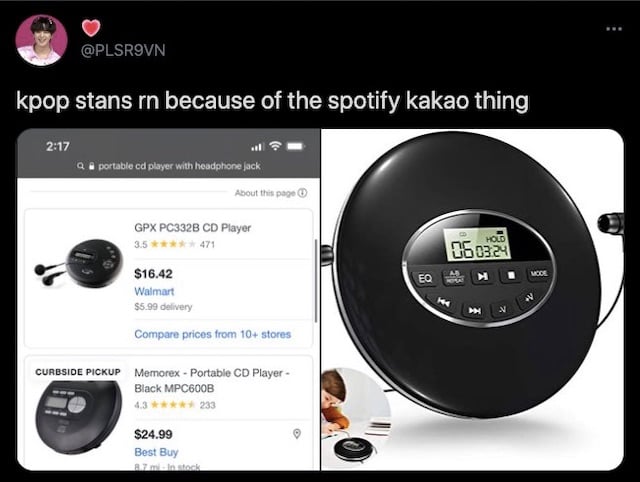This screenshot has width=640, height=482.
Task: Expand Compare prices from 10+ stores
Action: [212, 334]
